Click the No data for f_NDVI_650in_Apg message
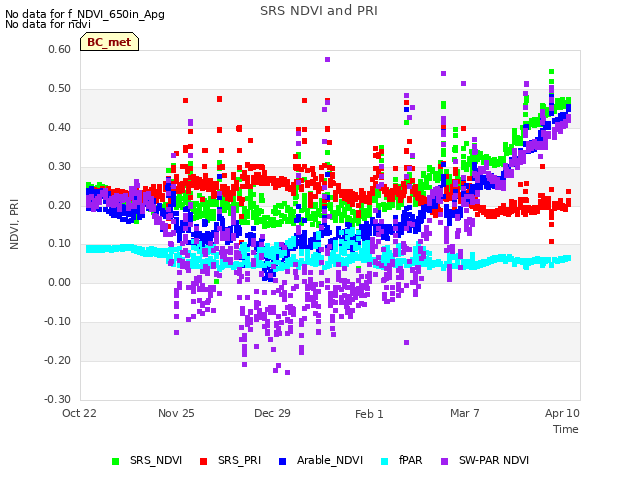Viewport: 640px width, 480px height. point(85,14)
